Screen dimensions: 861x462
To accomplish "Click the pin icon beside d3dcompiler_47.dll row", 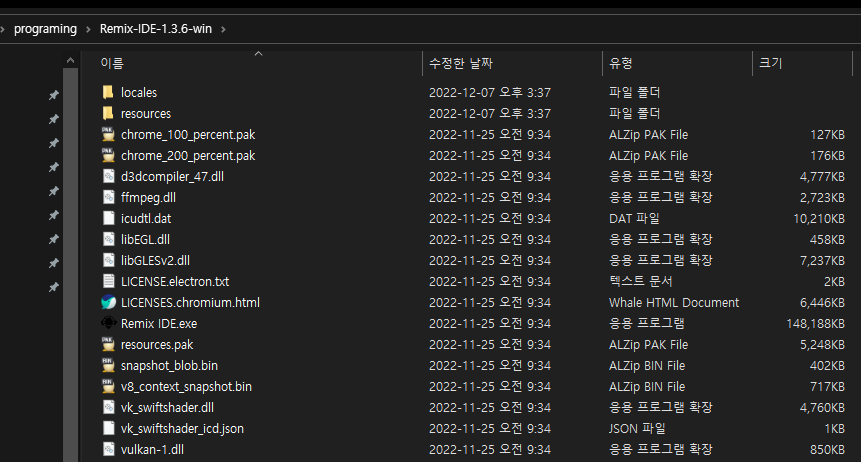I will [x=53, y=191].
